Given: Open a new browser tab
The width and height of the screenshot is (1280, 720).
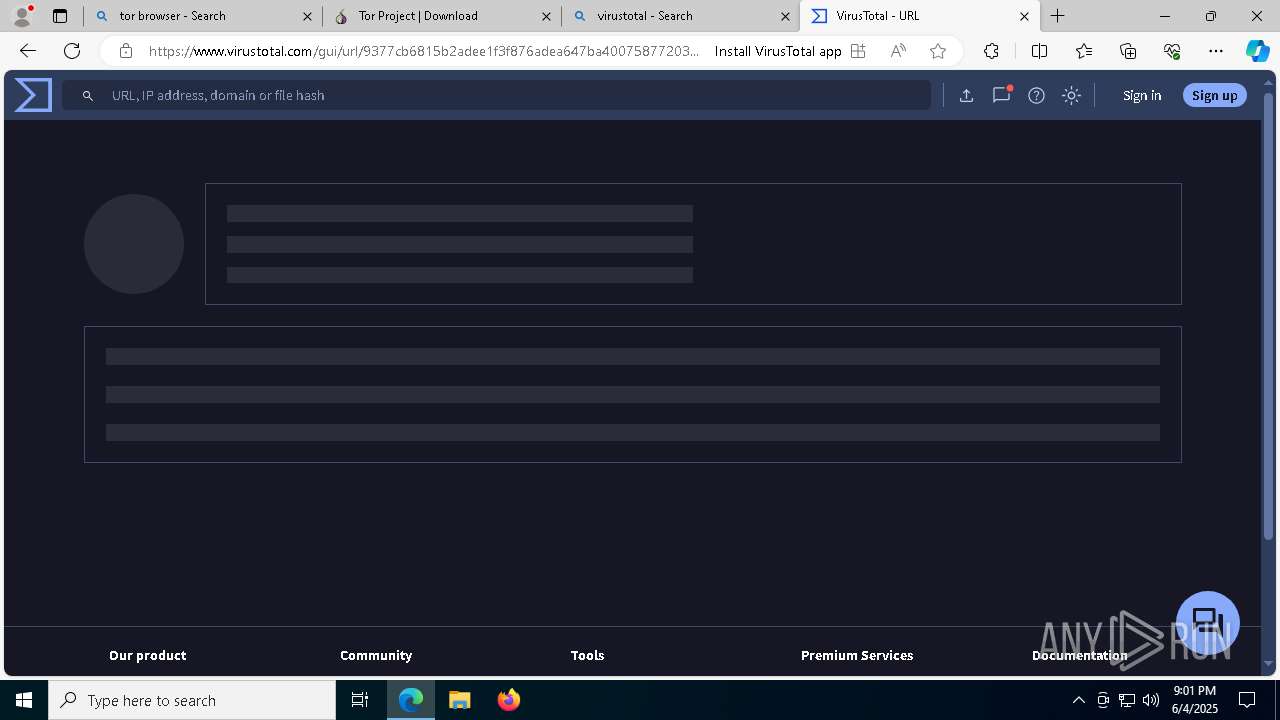Looking at the screenshot, I should coord(1057,16).
